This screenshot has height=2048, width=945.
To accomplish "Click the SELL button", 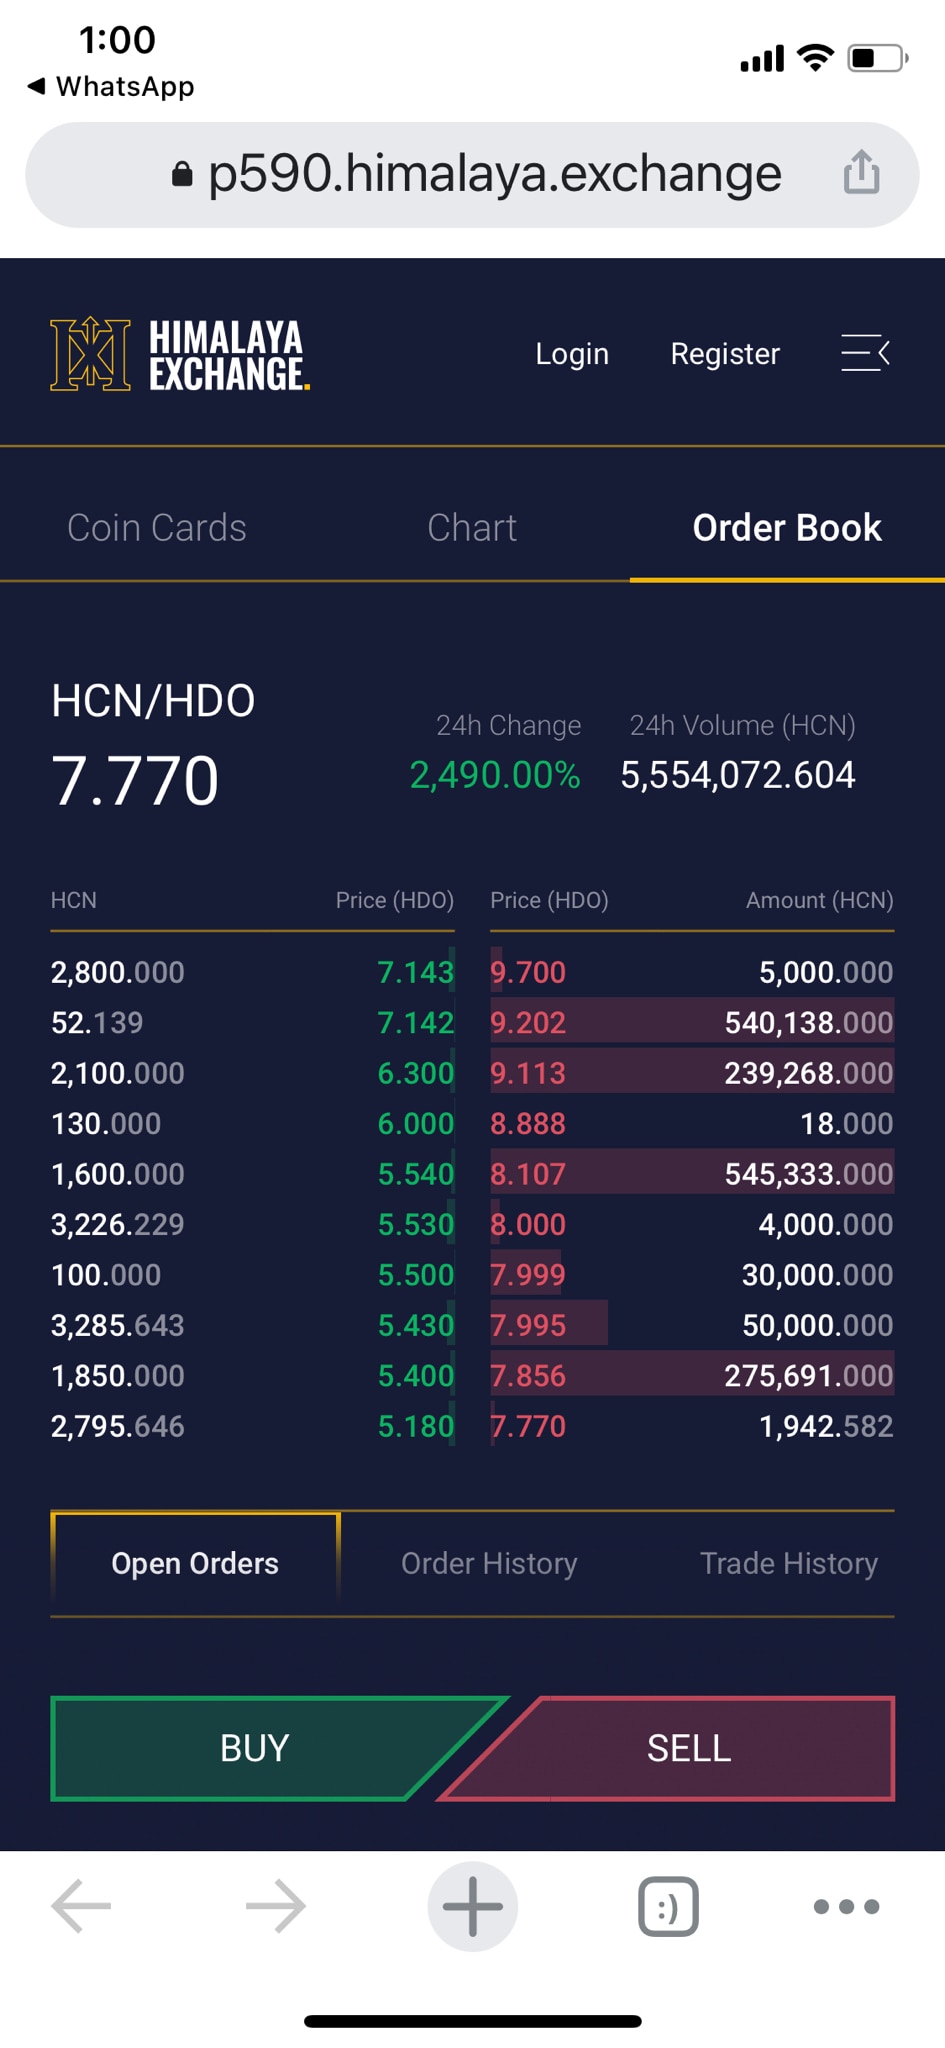I will [x=689, y=1748].
